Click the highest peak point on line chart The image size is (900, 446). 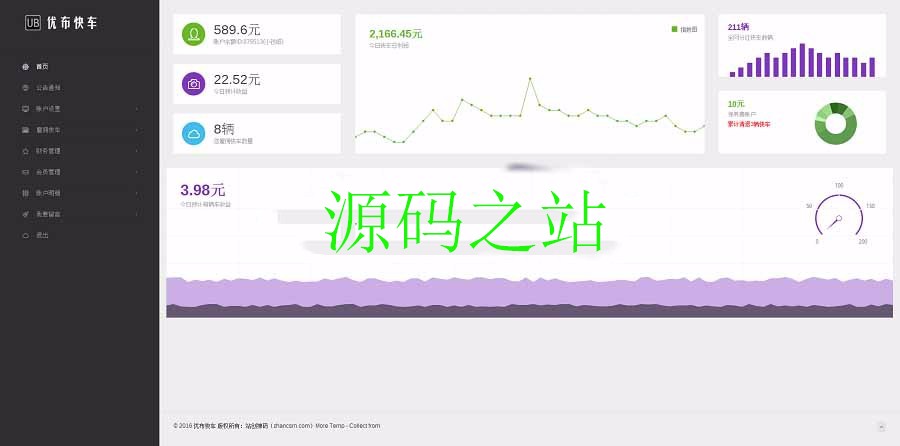click(530, 79)
